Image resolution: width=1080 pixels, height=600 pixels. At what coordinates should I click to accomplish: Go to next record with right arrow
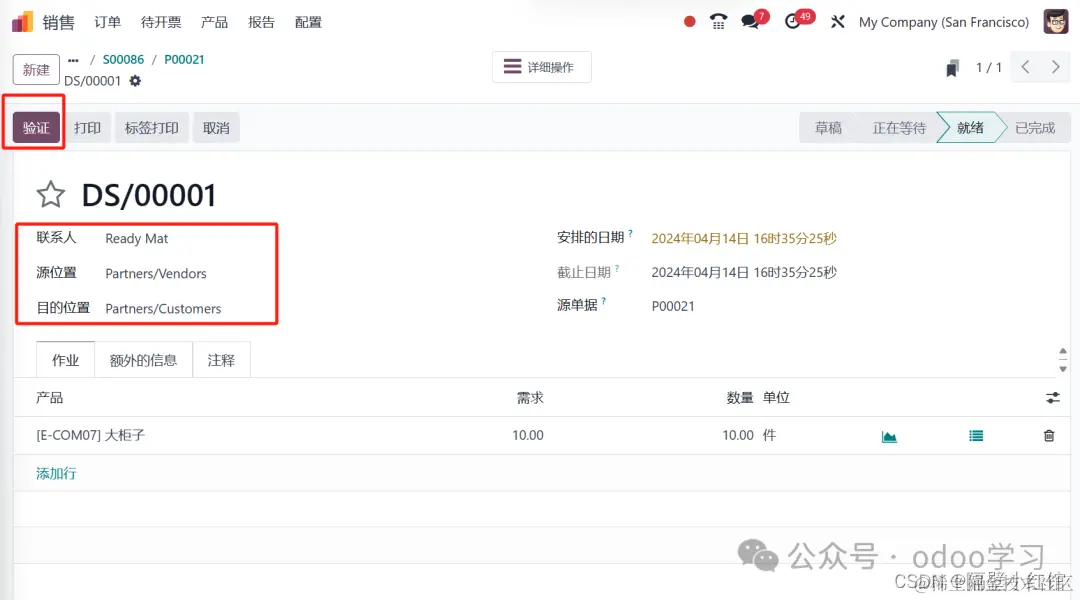click(x=1056, y=67)
